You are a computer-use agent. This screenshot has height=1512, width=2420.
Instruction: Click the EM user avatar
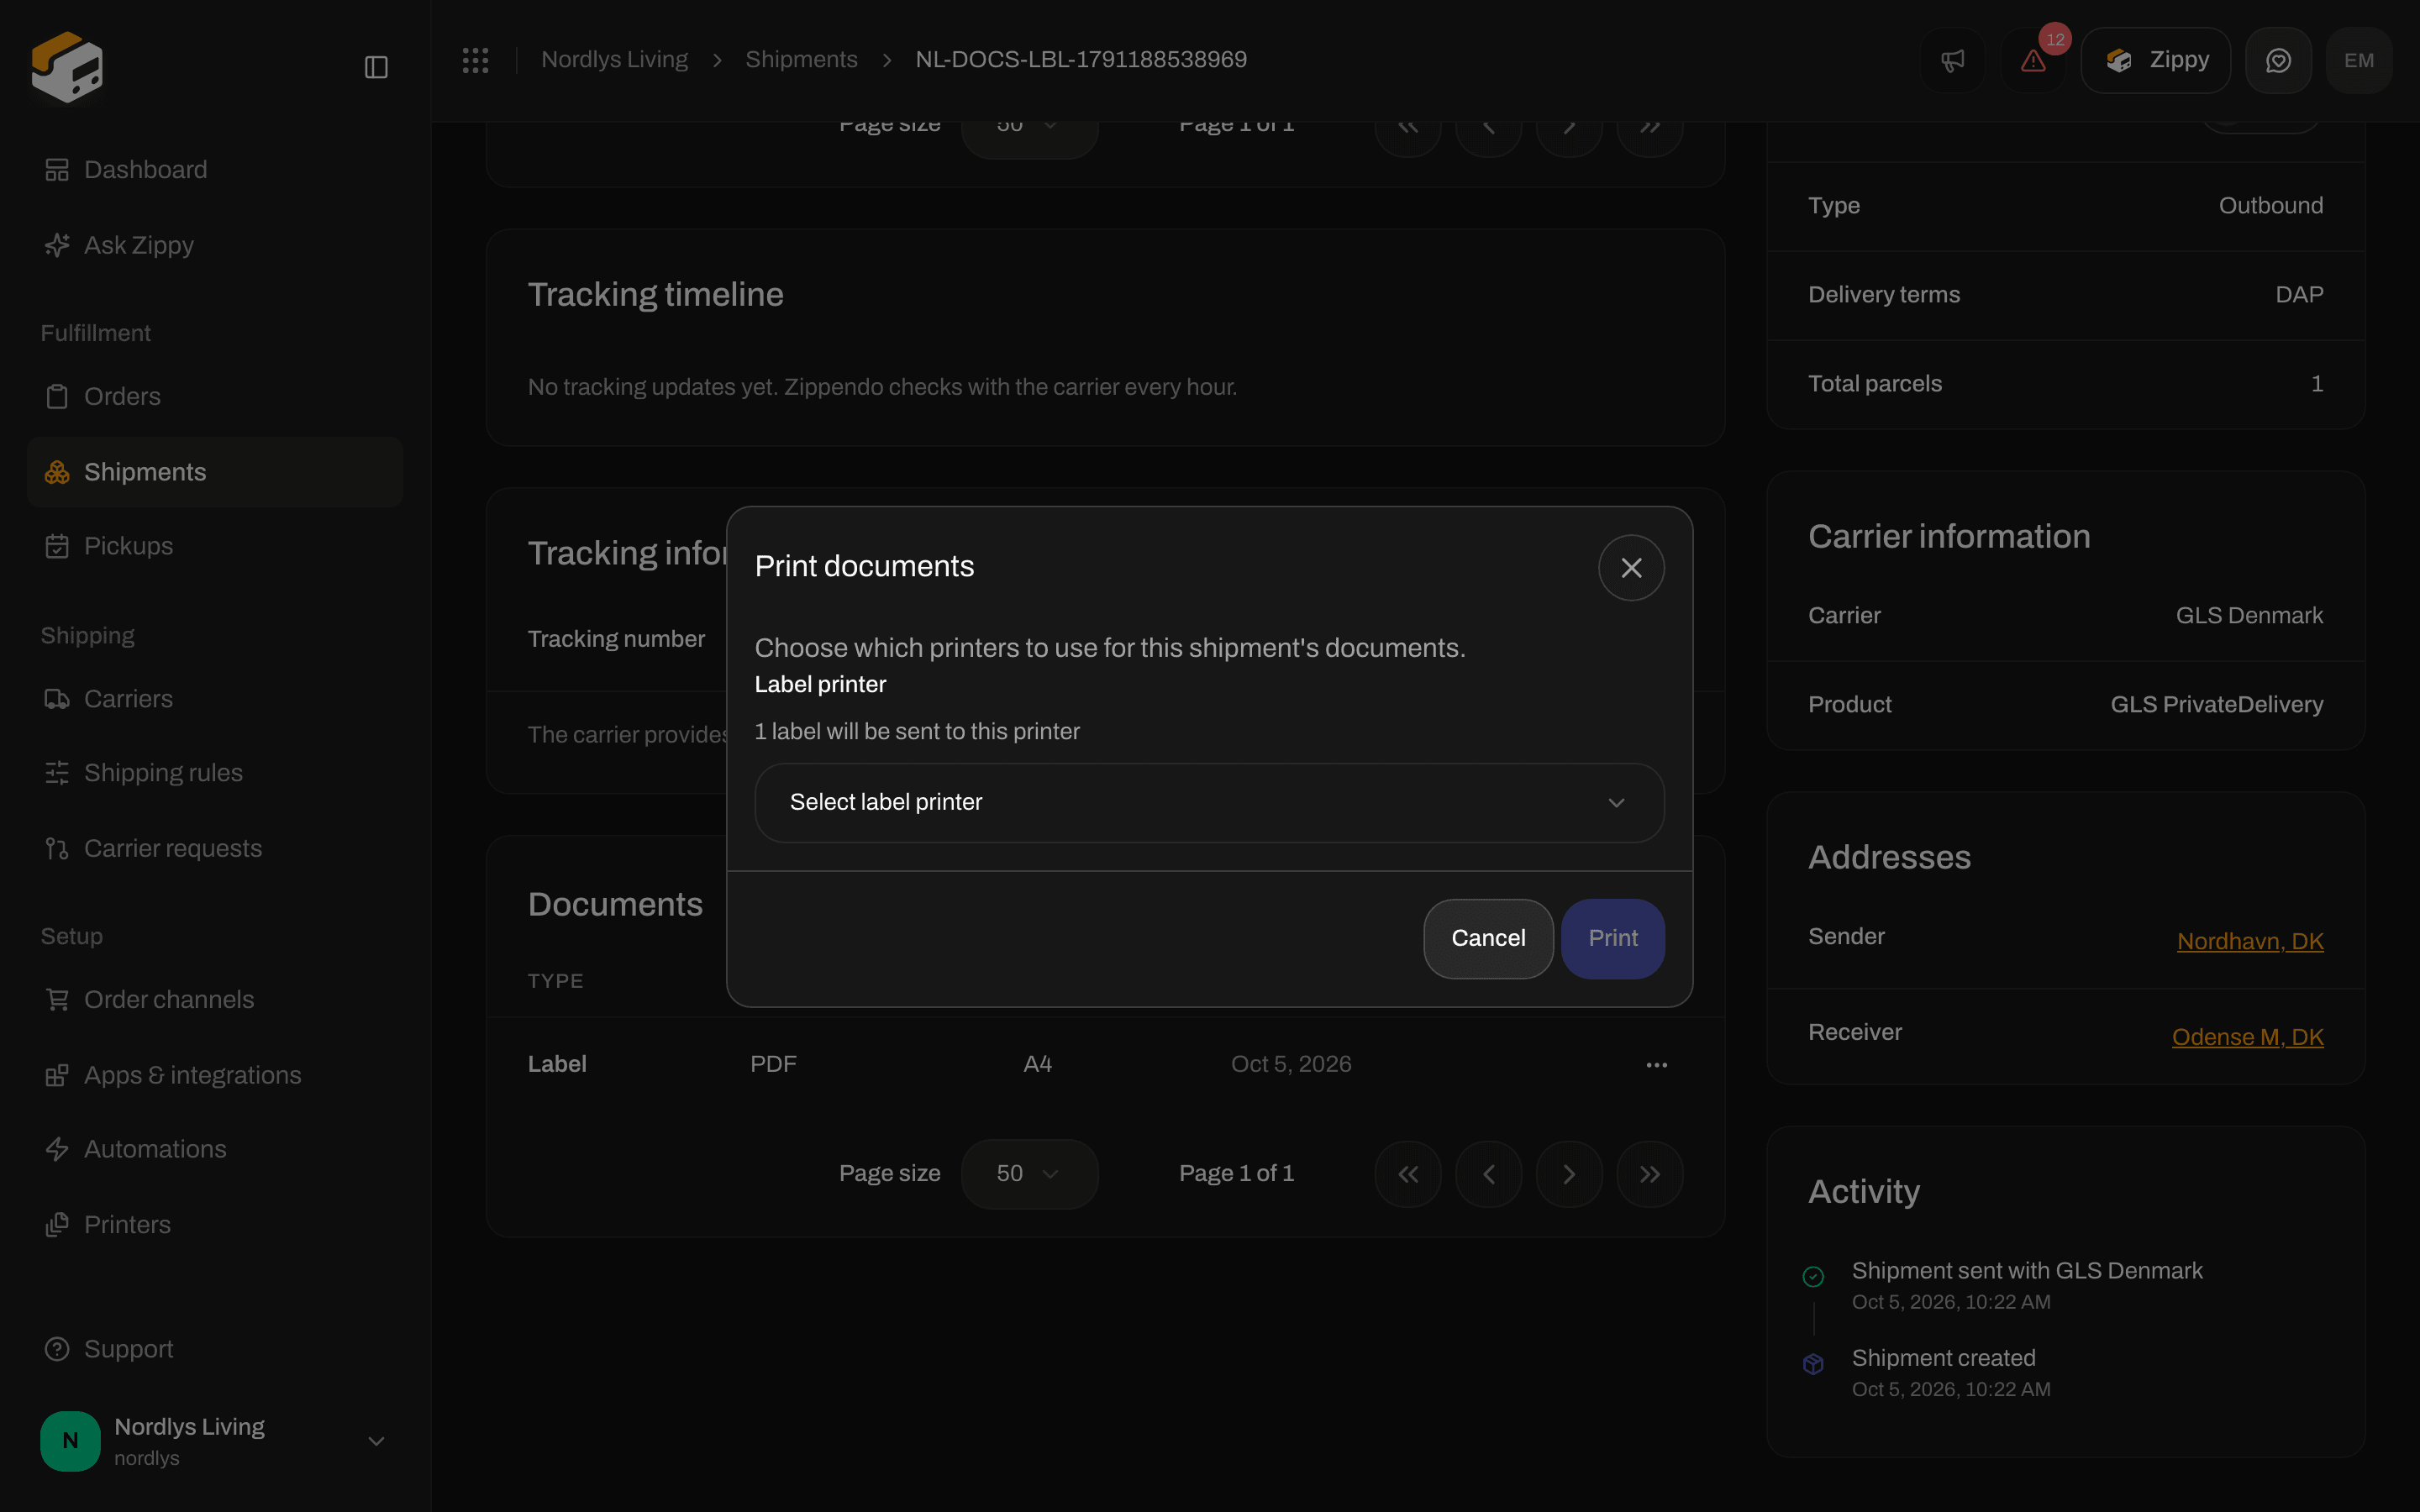tap(2358, 60)
